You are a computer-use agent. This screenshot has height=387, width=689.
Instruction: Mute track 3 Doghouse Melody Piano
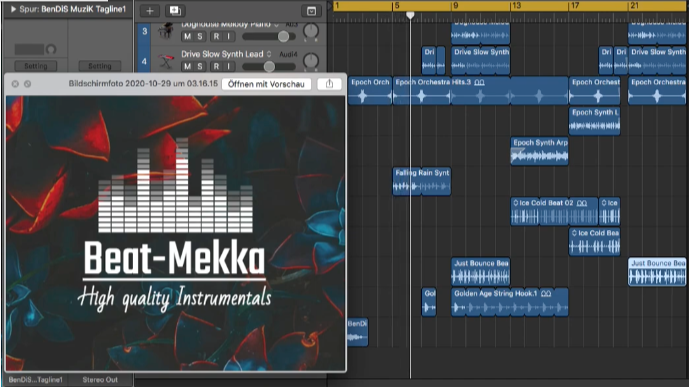[188, 36]
